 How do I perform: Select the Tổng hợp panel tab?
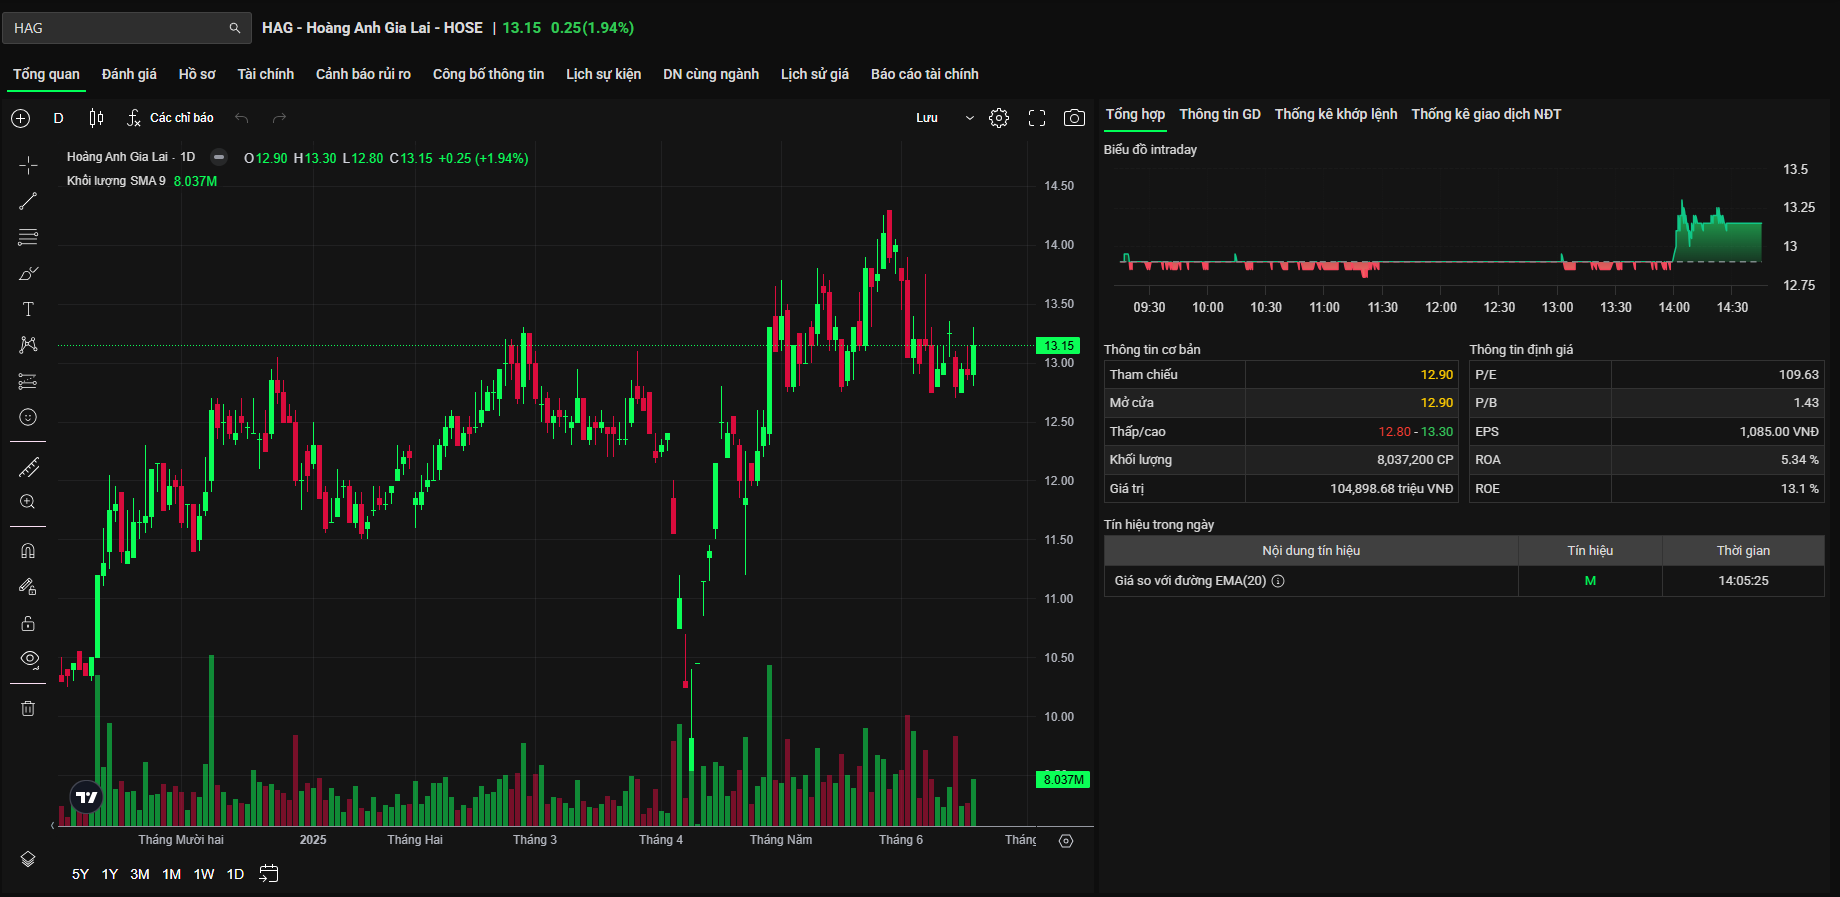tap(1135, 114)
